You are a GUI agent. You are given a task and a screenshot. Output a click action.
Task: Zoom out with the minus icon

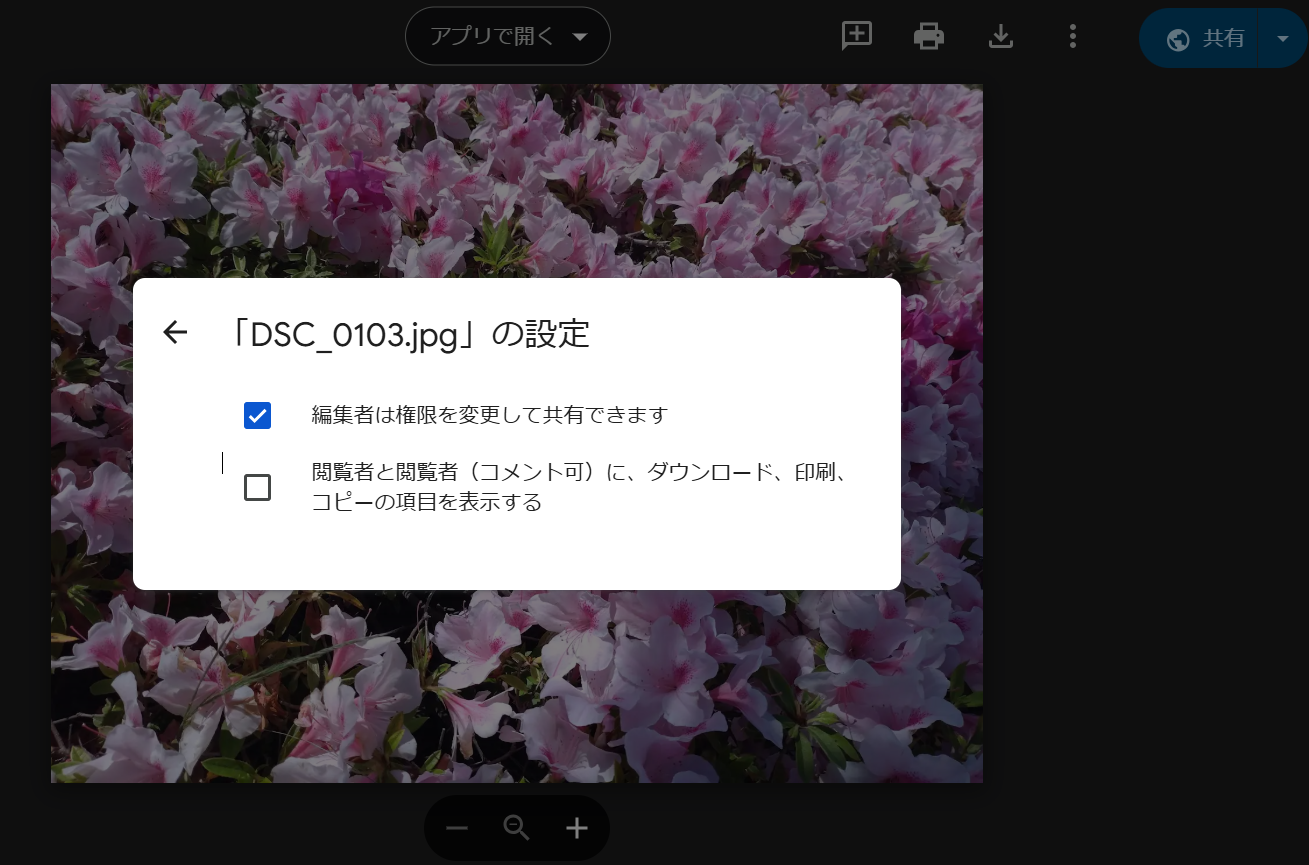[x=457, y=828]
